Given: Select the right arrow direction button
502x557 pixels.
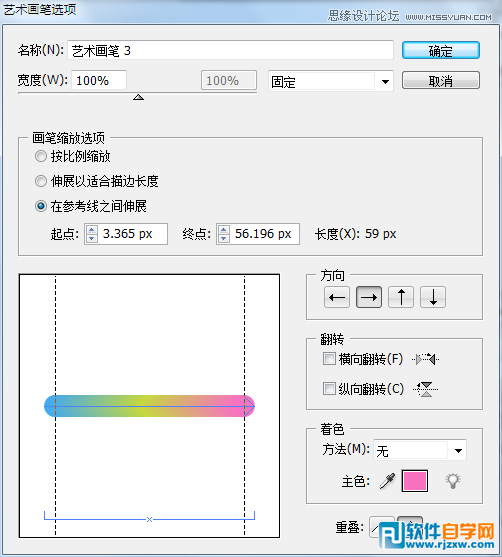Looking at the screenshot, I should (369, 297).
